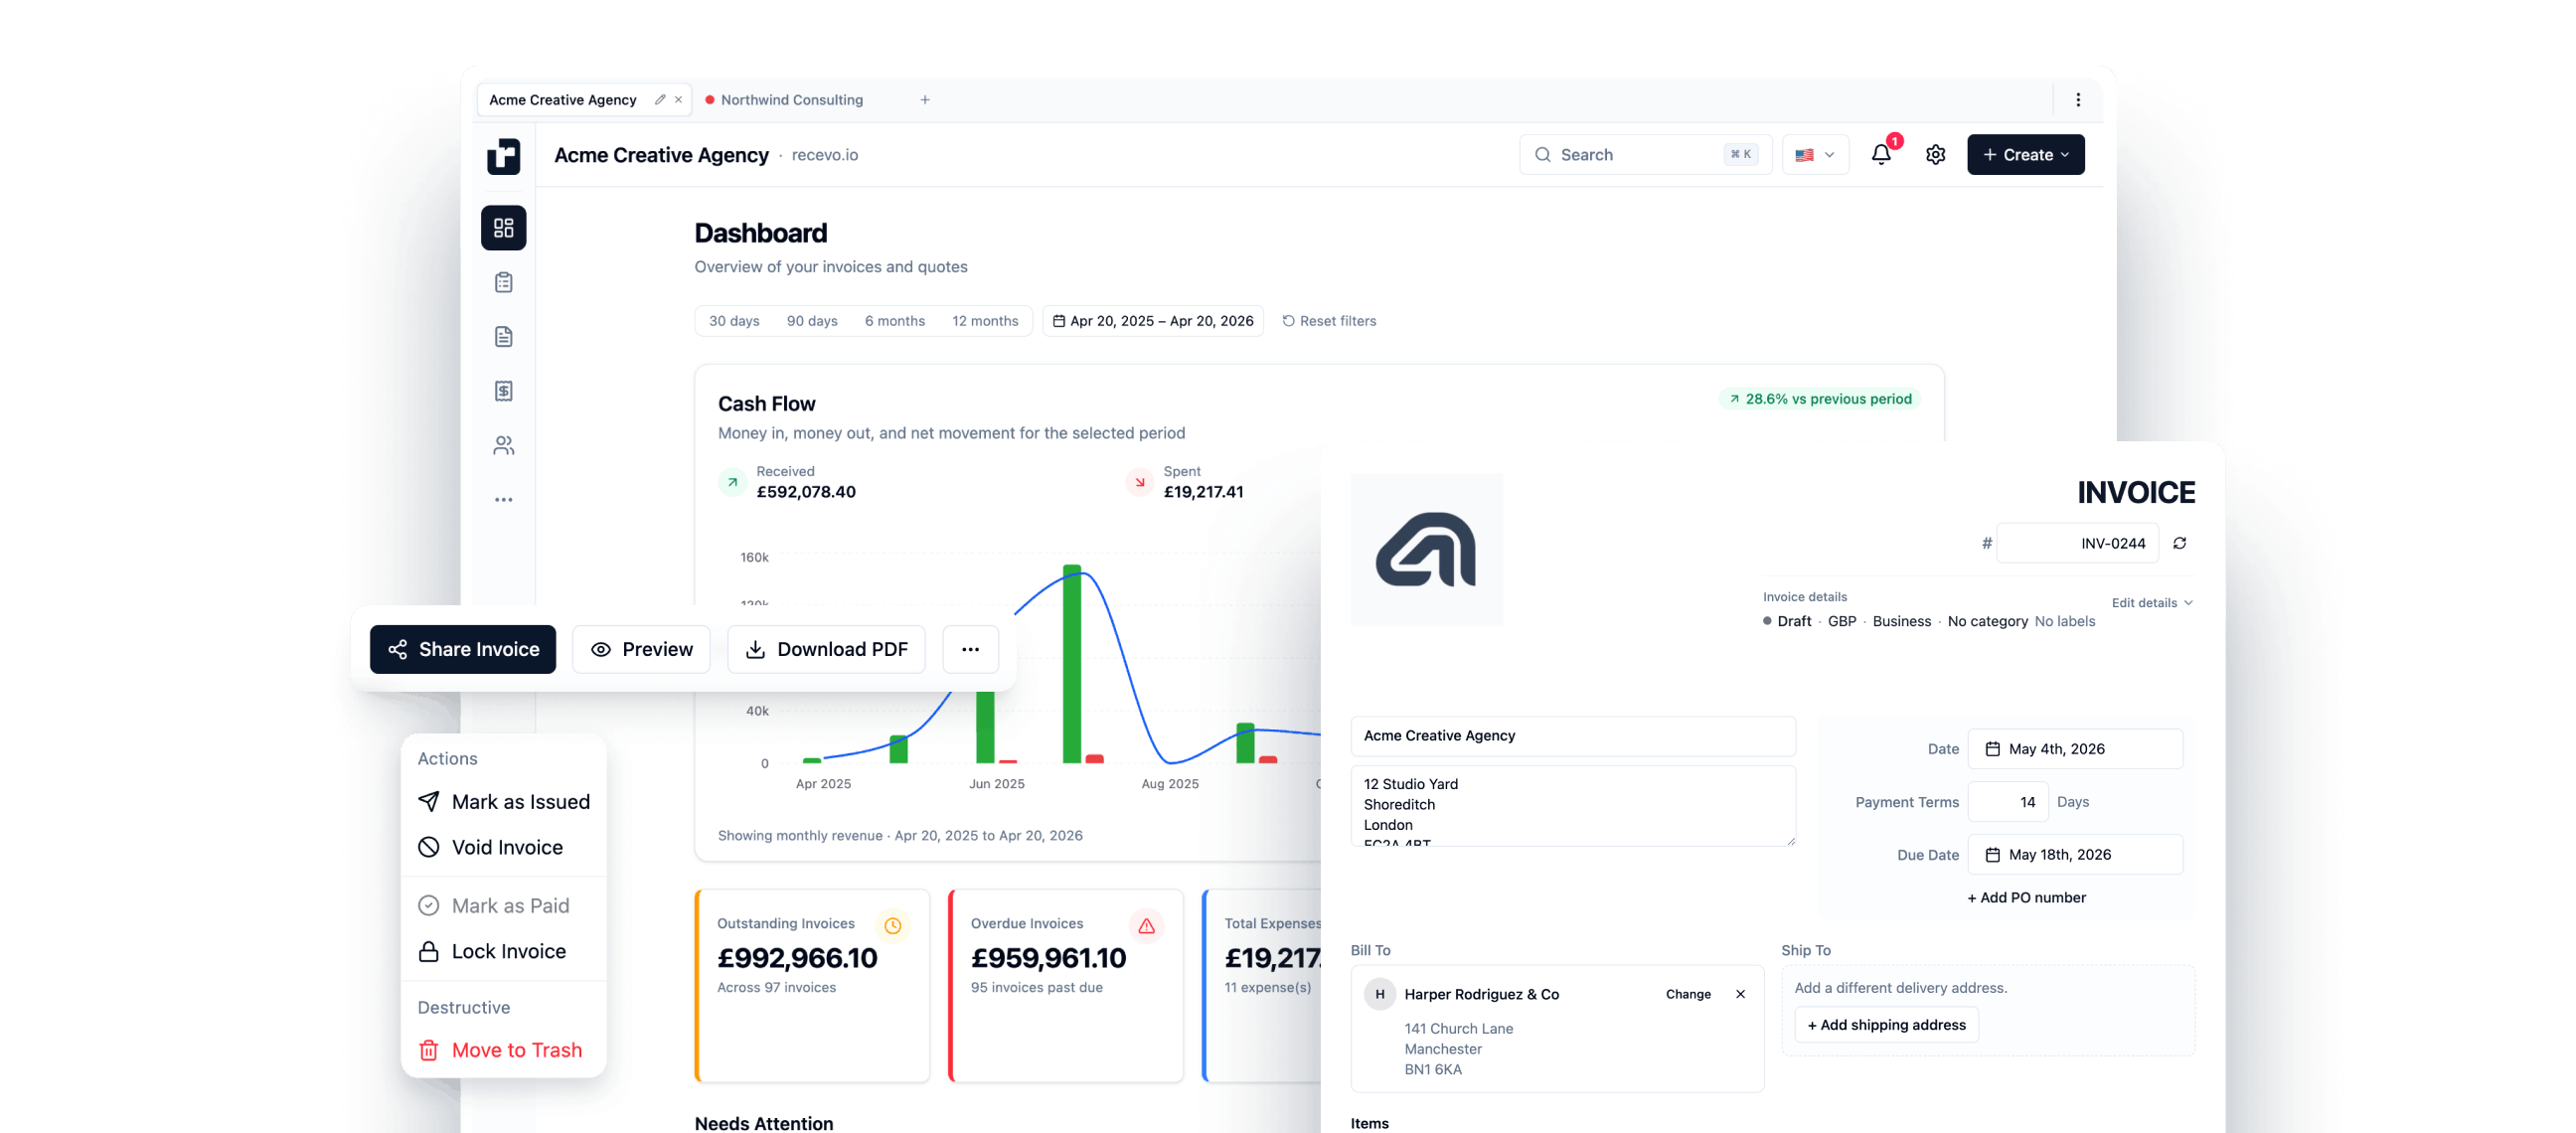Click the tall green Jul 2025 bar
Image resolution: width=2576 pixels, height=1133 pixels.
[x=1071, y=664]
